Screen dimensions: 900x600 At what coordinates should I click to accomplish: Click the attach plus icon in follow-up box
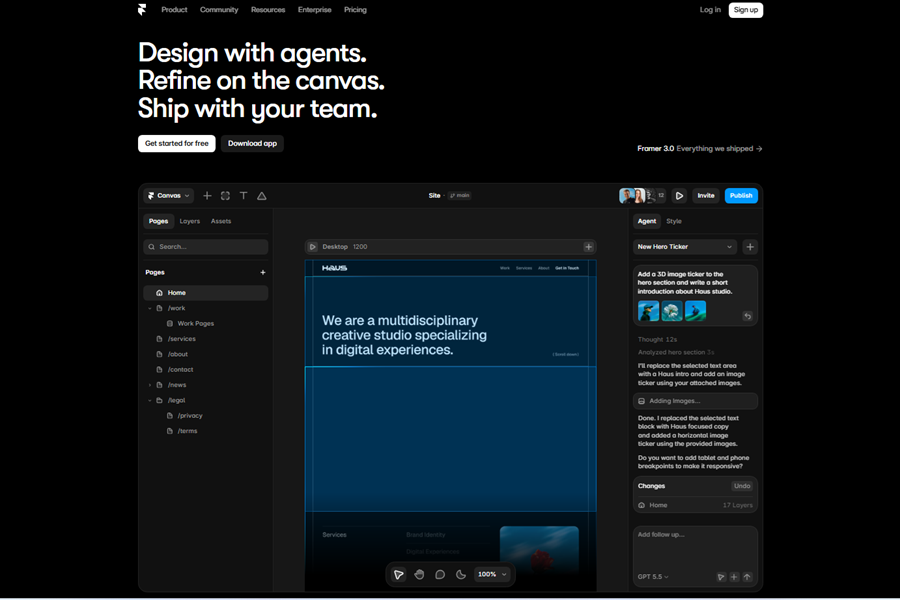point(734,577)
